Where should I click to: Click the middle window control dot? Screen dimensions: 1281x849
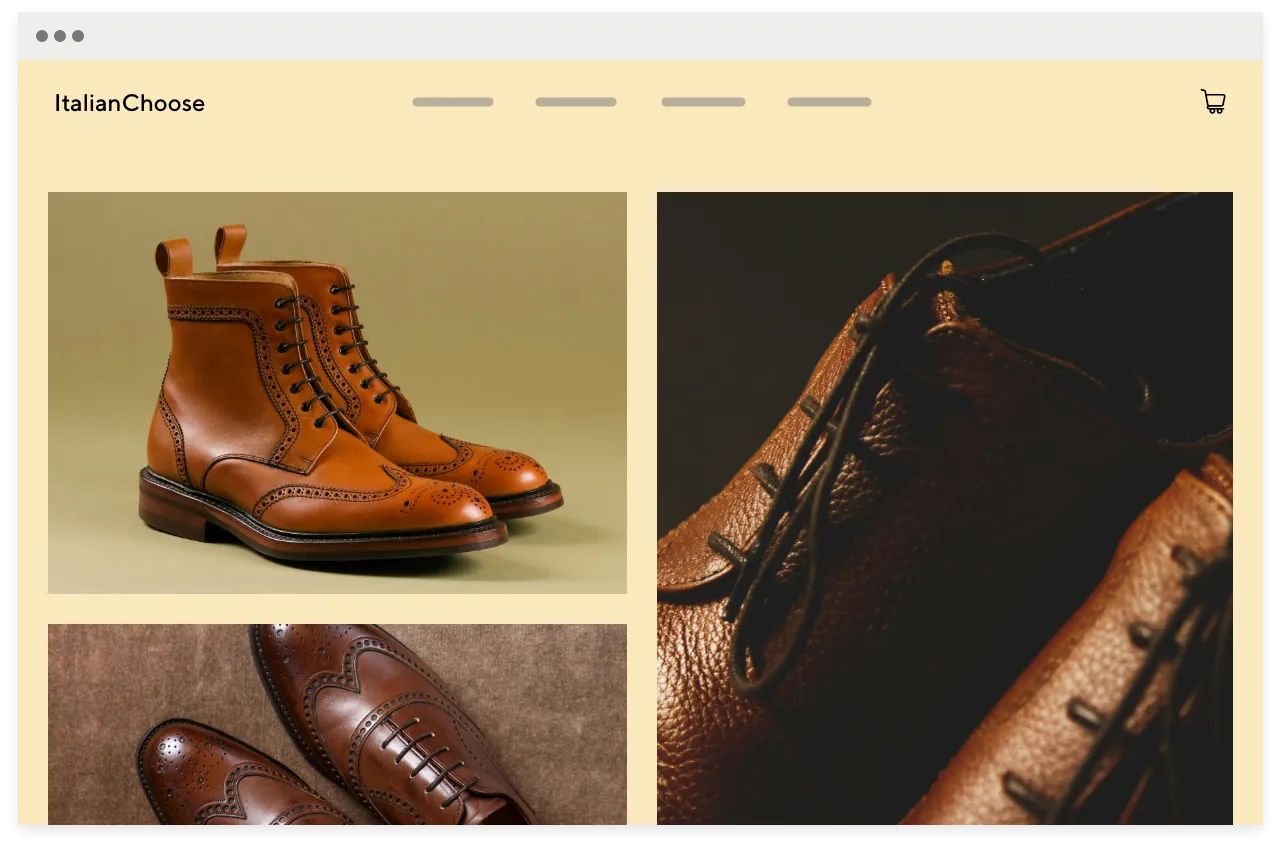point(60,35)
